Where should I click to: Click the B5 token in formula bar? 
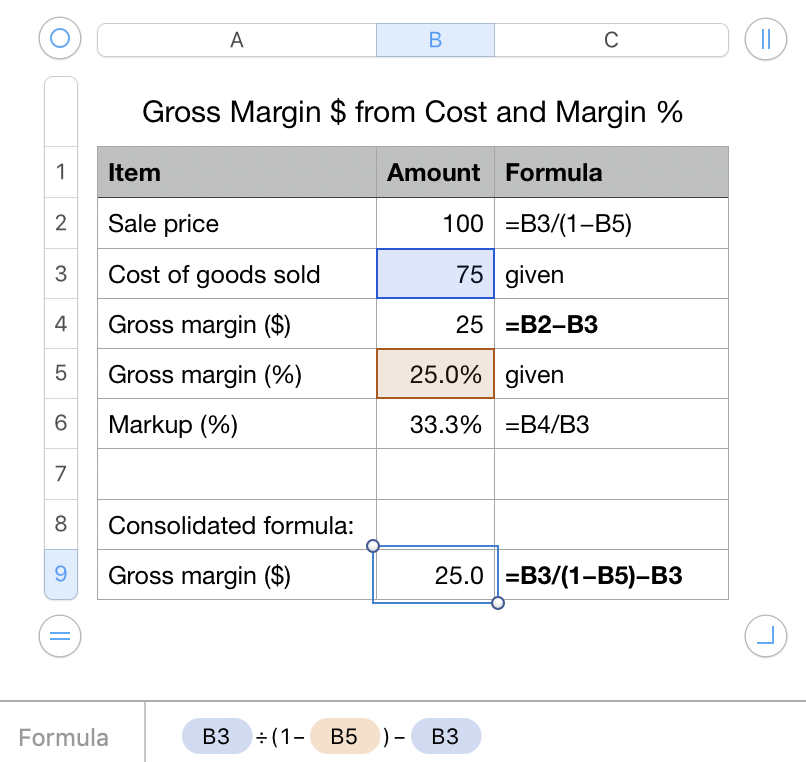(x=344, y=737)
